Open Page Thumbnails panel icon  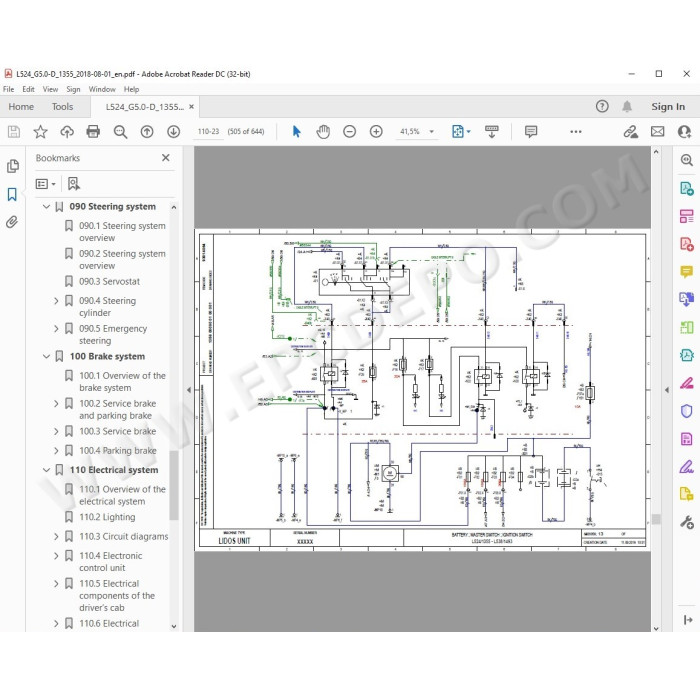[x=12, y=166]
